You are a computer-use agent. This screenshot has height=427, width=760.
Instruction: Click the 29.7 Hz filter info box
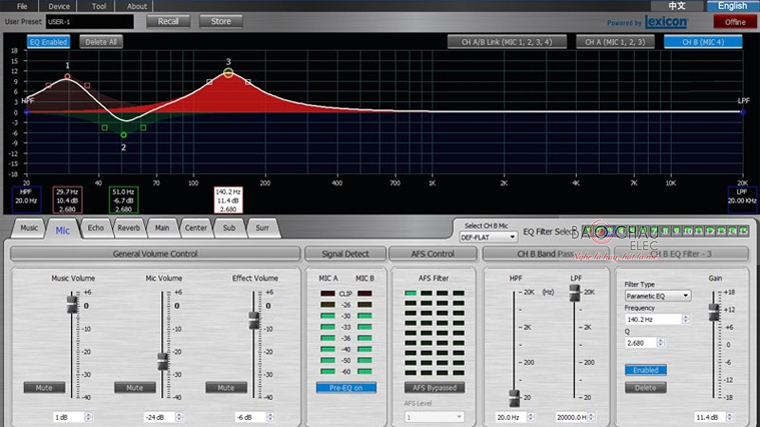click(67, 200)
